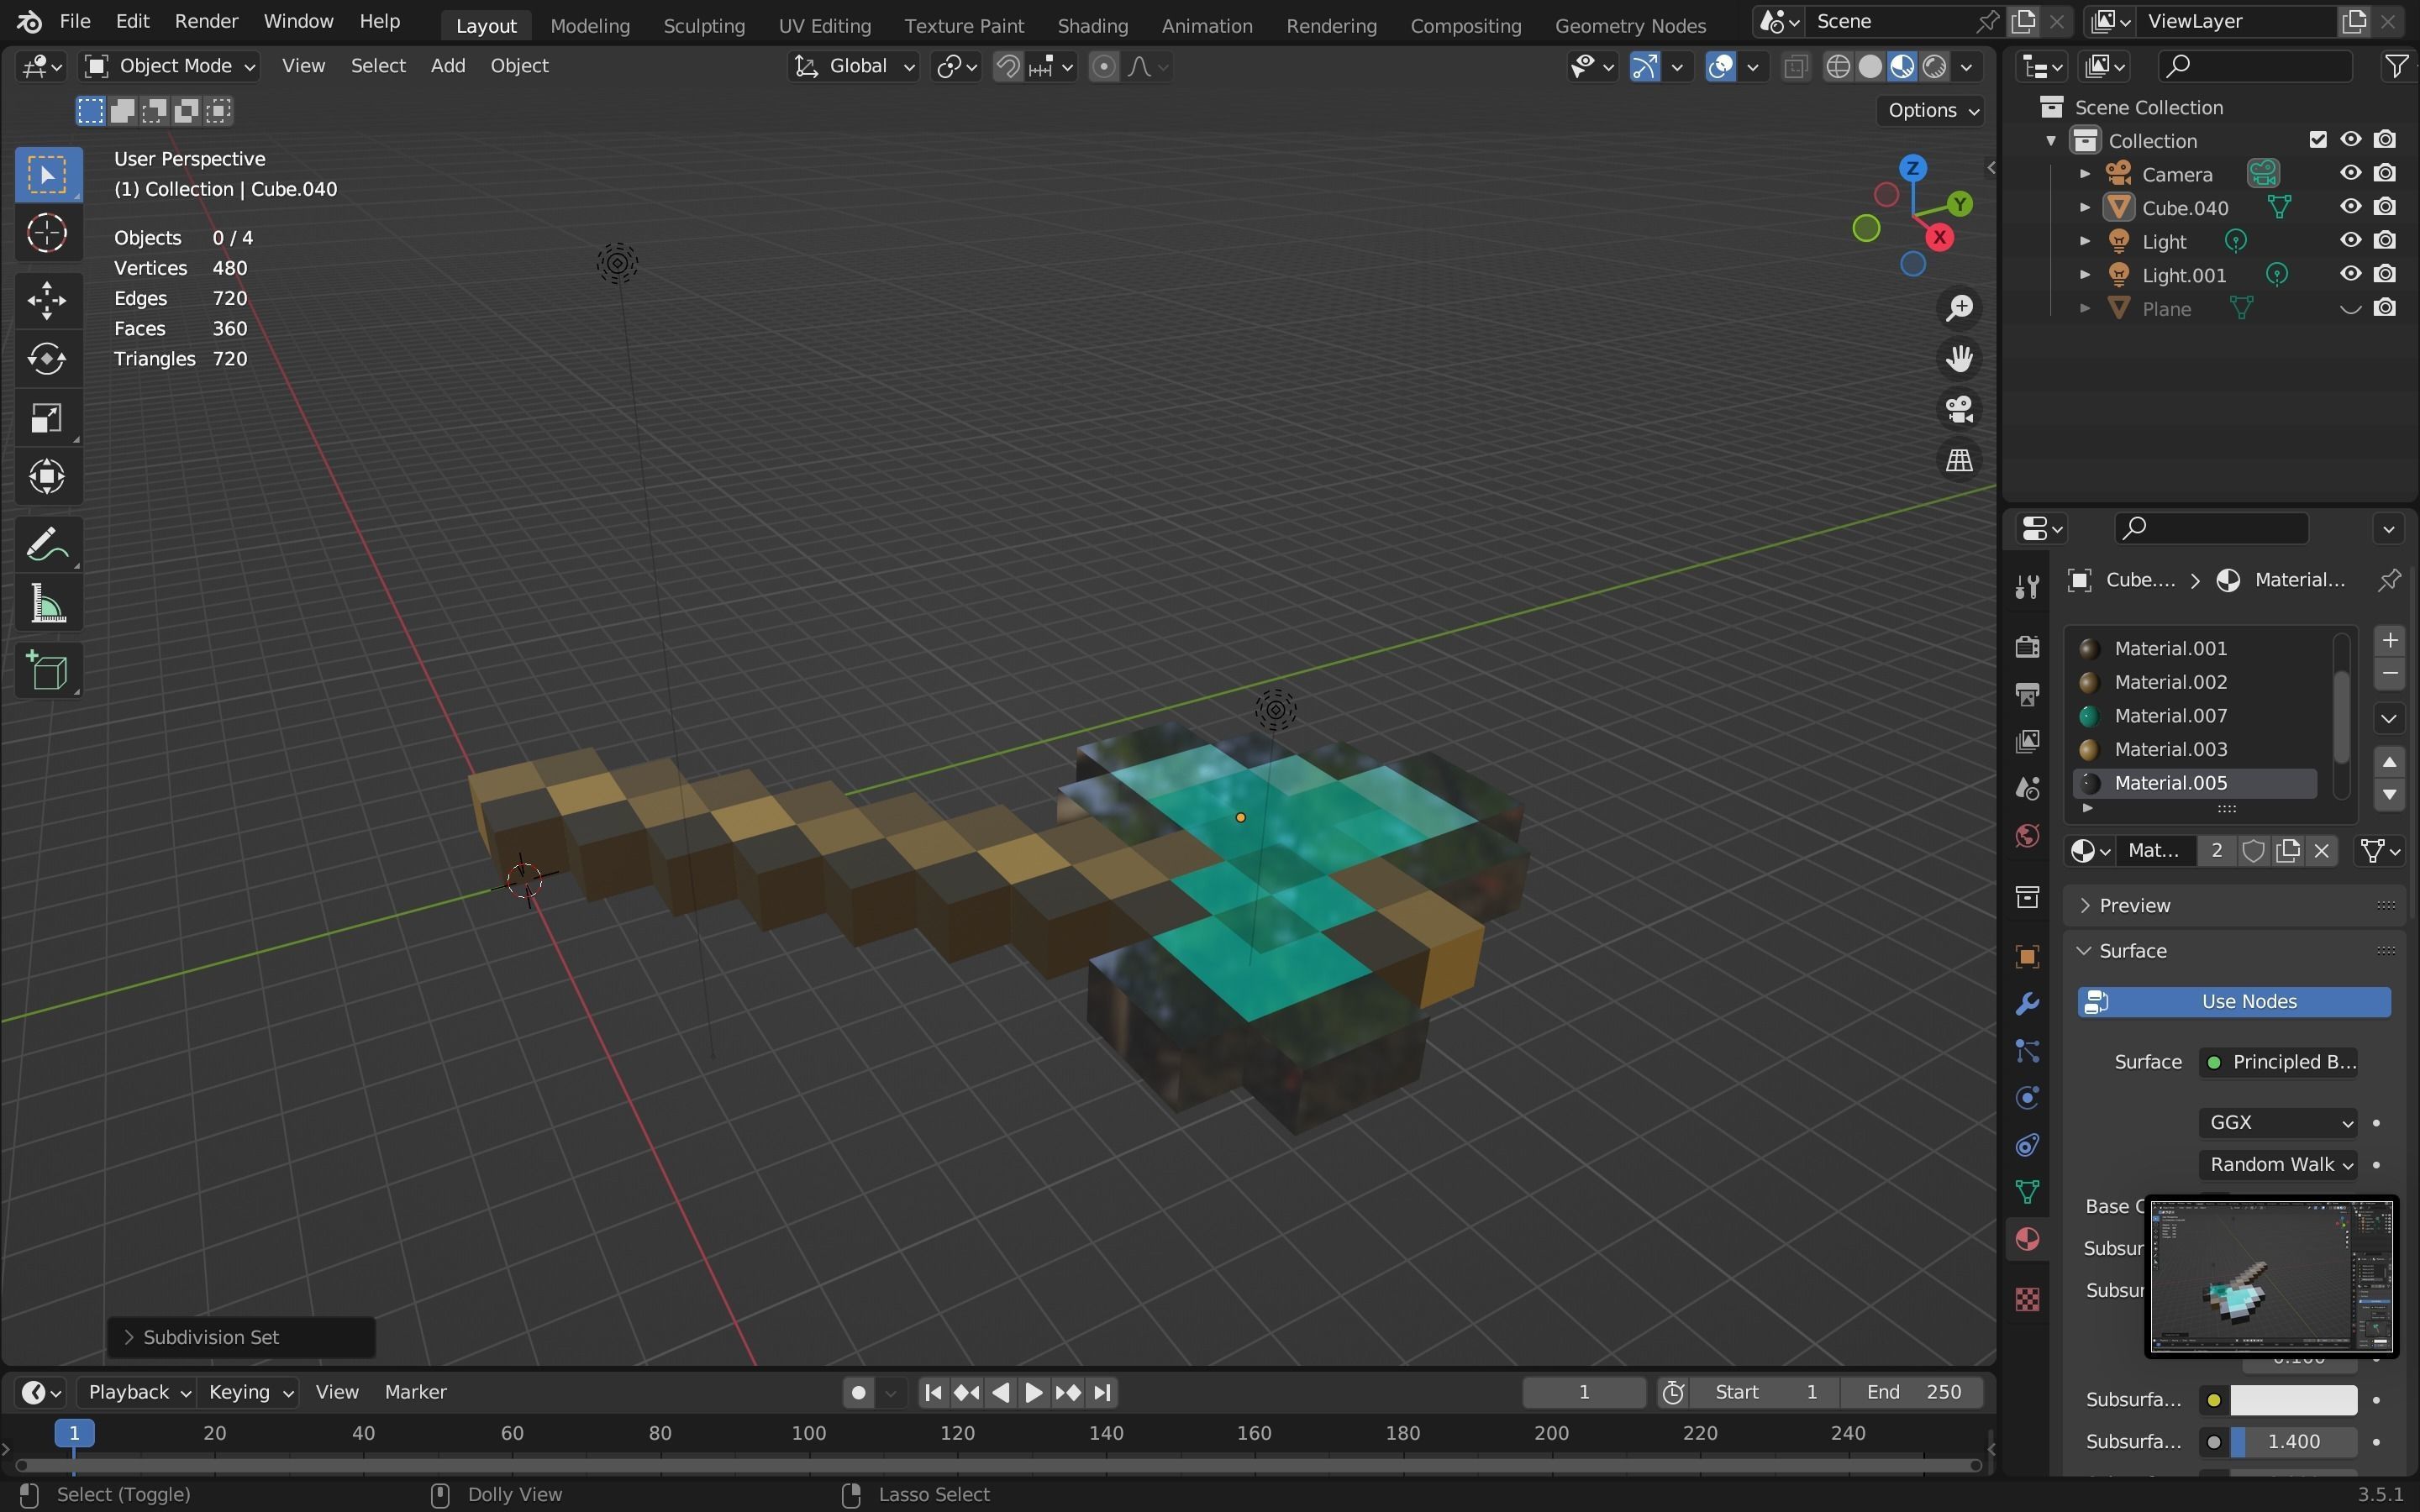Open the File menu
The height and width of the screenshot is (1512, 2420).
(74, 21)
